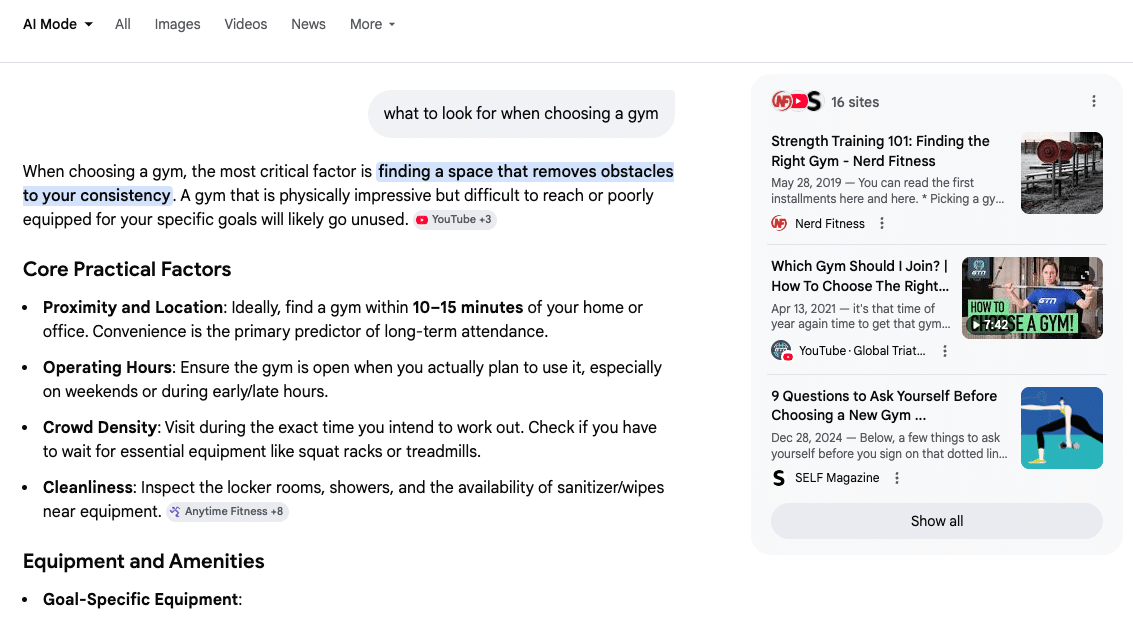
Task: Click the stacked source icons beside 16 sites
Action: (x=796, y=101)
